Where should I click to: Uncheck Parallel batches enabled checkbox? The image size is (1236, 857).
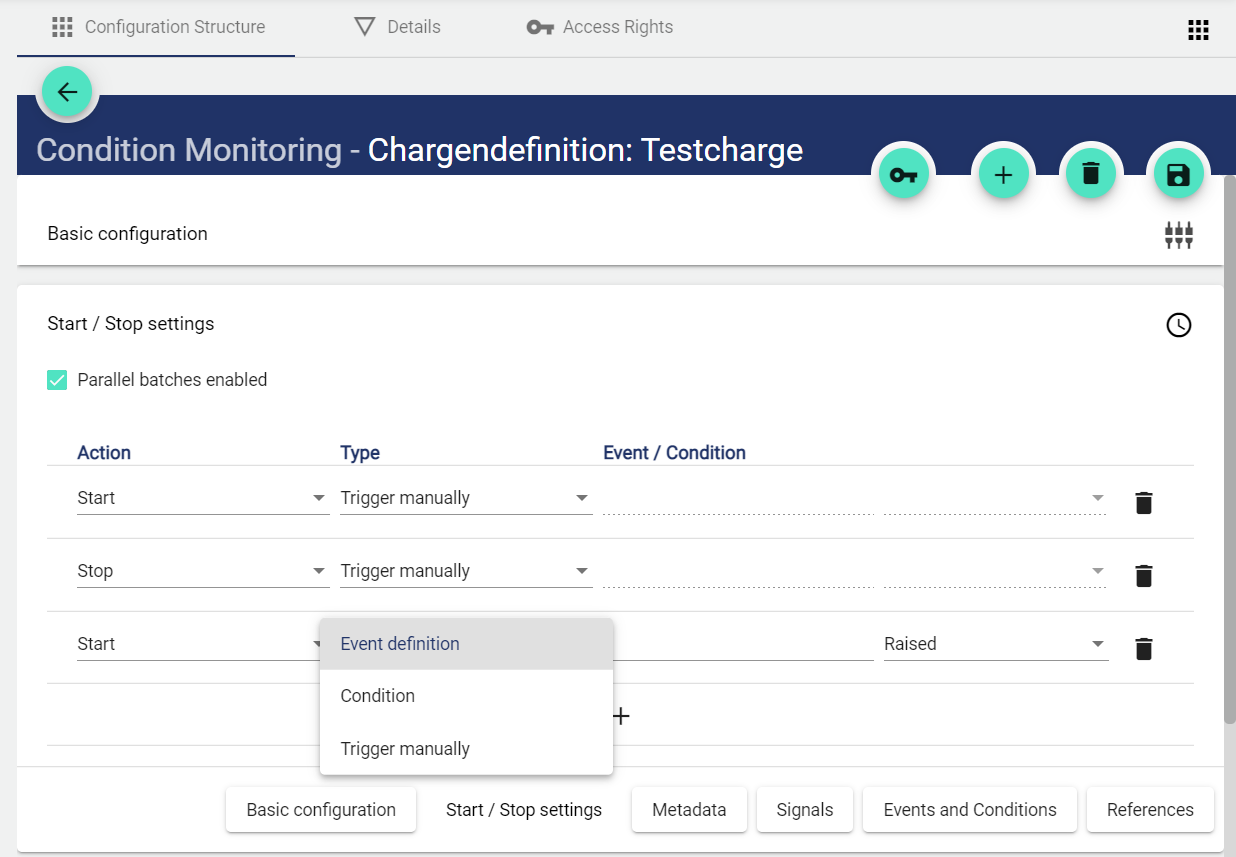[x=58, y=380]
